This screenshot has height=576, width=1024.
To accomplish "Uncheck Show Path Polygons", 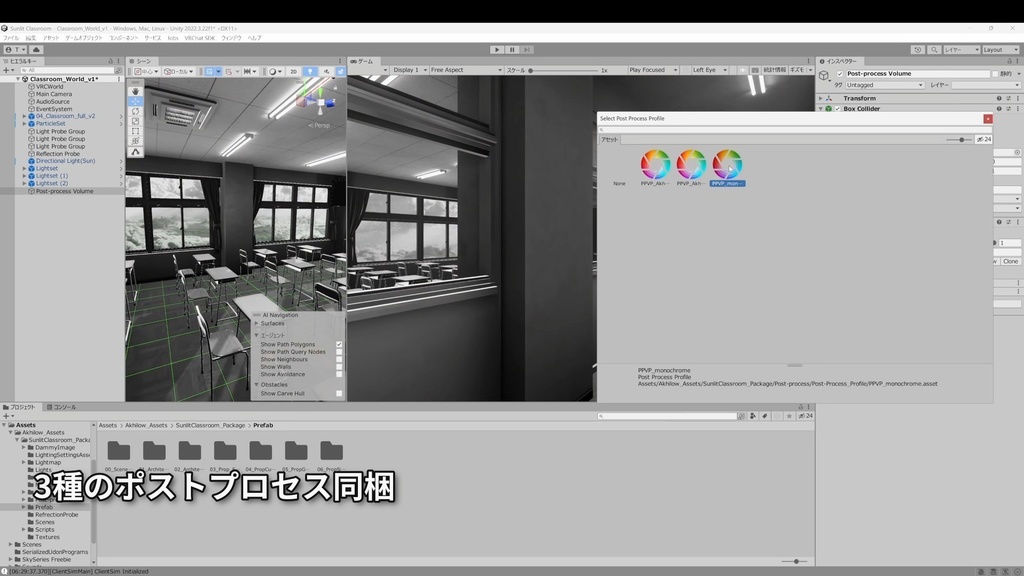I will click(341, 345).
